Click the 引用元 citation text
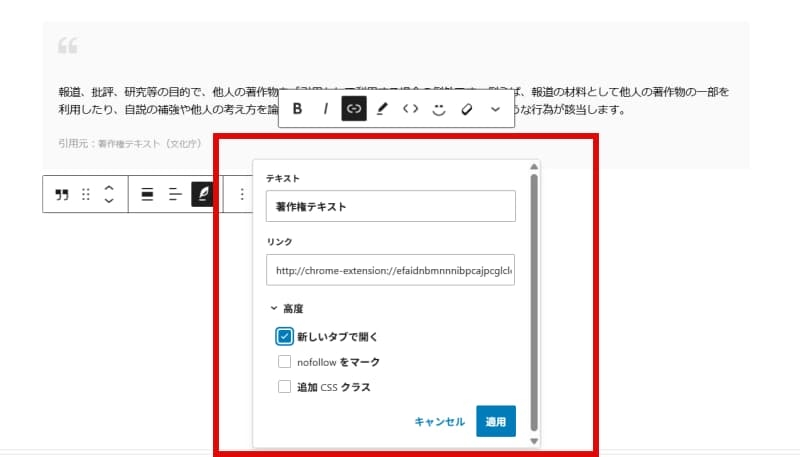 pos(130,144)
